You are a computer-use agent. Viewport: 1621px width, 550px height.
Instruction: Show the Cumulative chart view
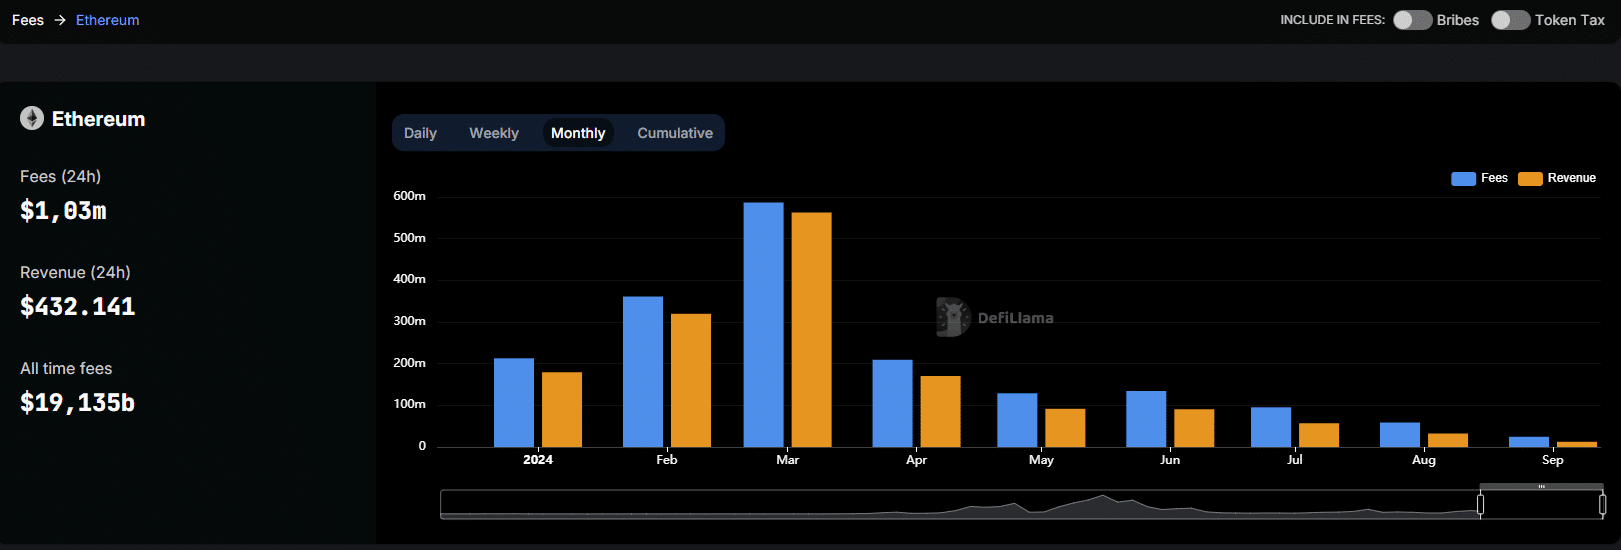(x=675, y=133)
